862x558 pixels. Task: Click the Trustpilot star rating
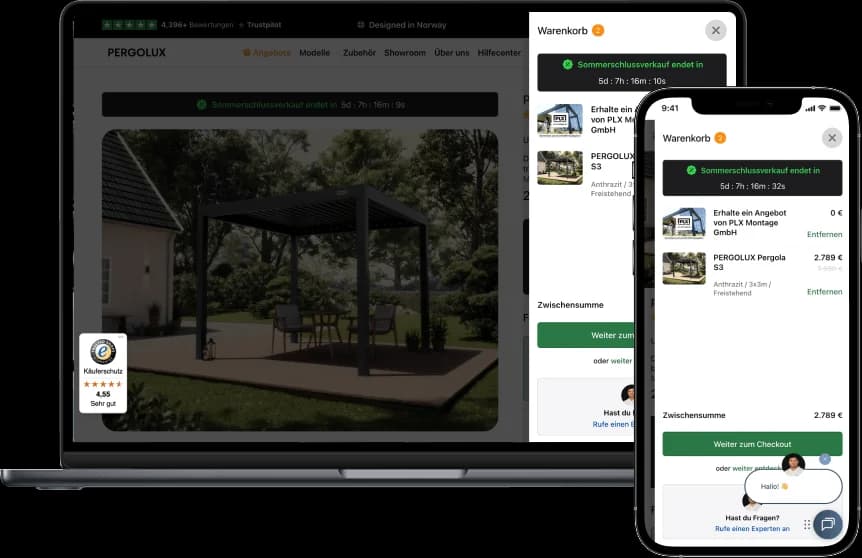point(129,25)
